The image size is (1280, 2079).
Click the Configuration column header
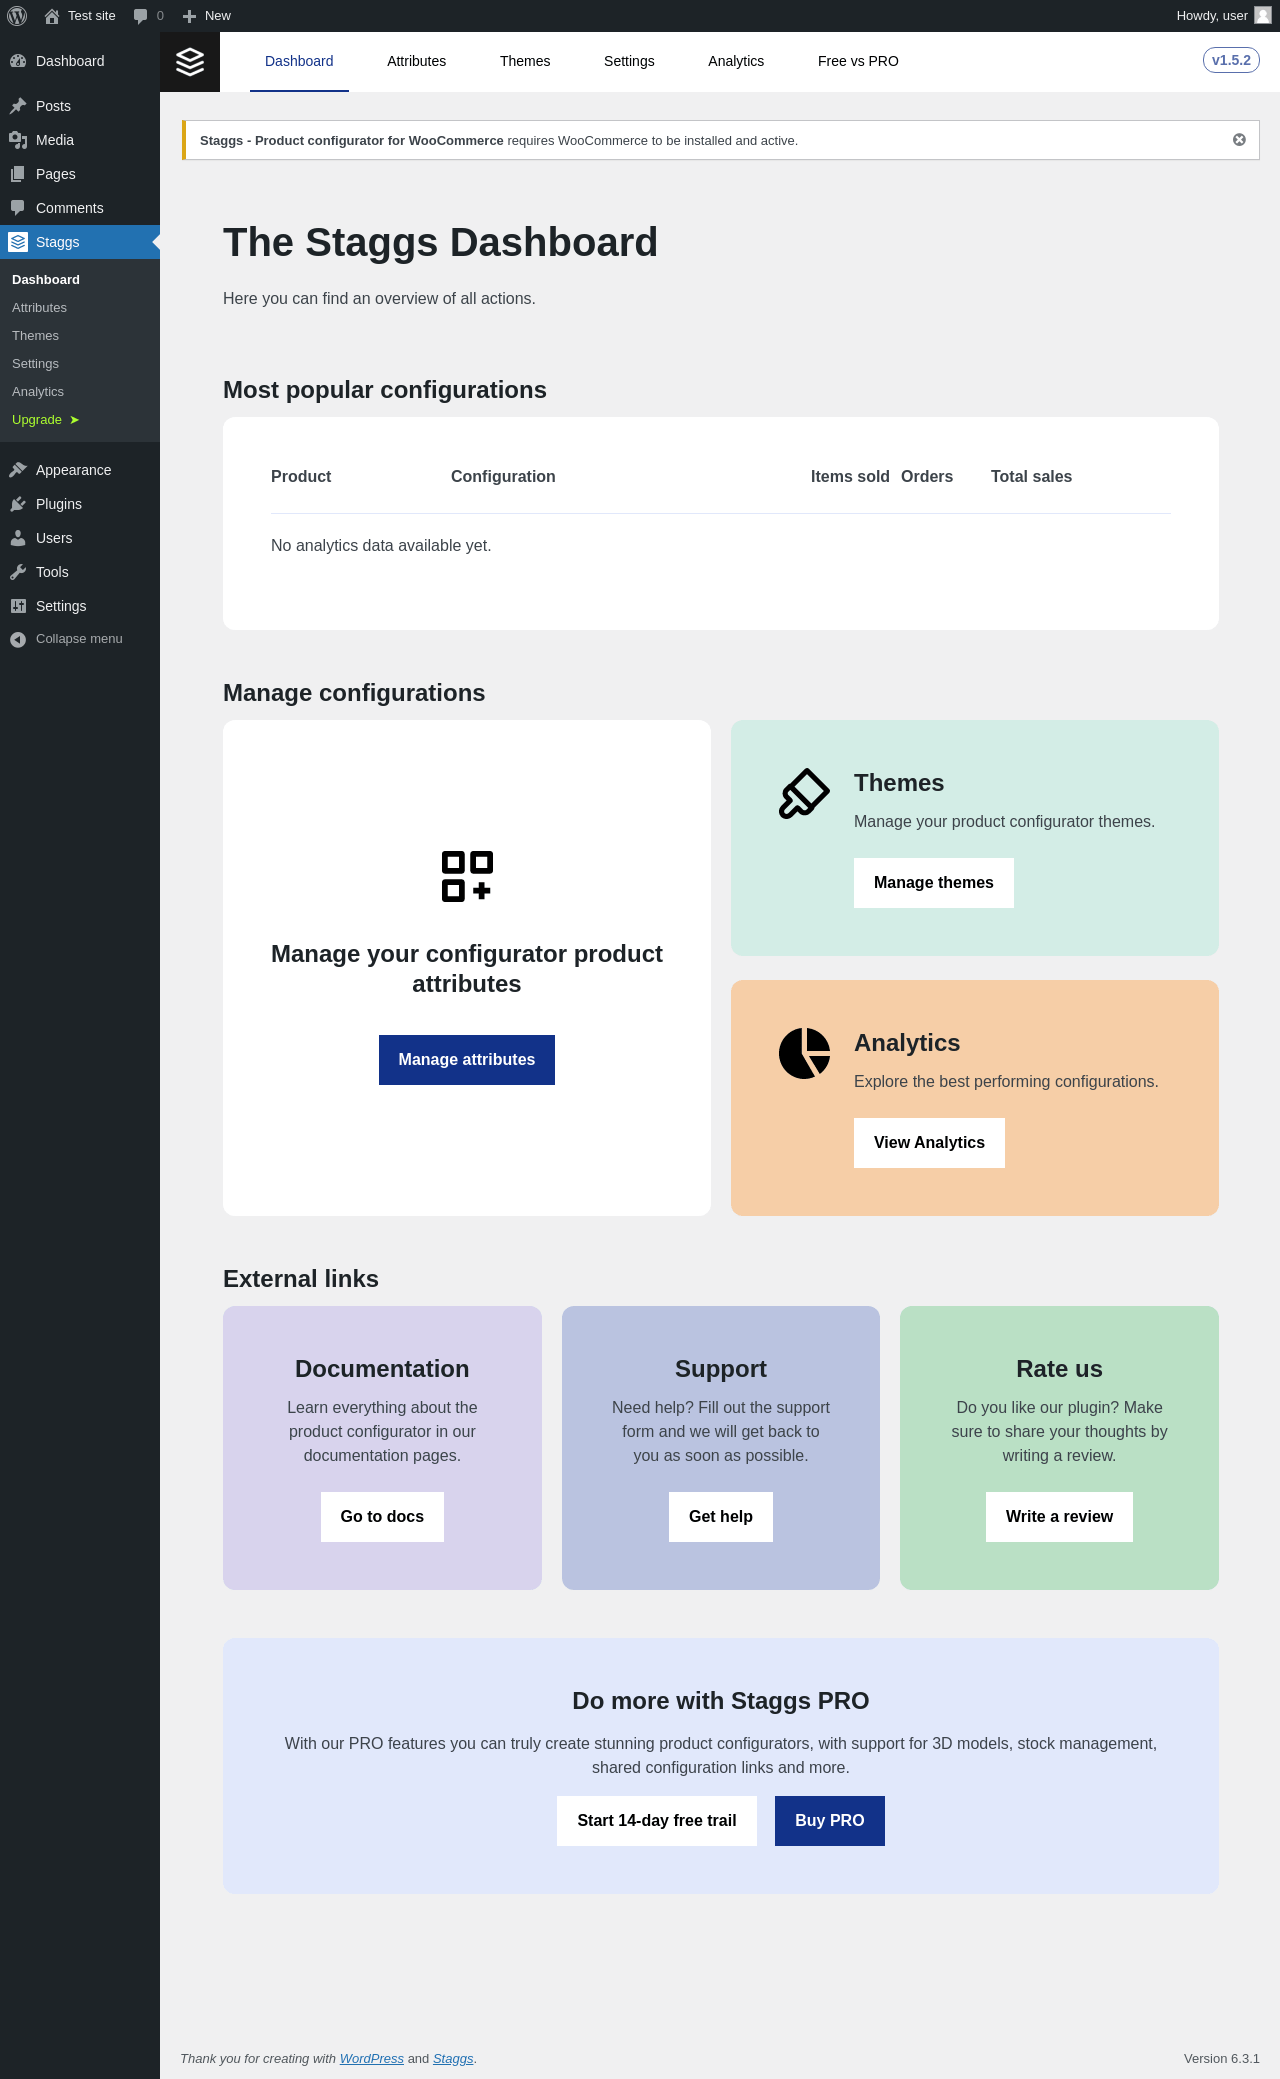pos(503,477)
